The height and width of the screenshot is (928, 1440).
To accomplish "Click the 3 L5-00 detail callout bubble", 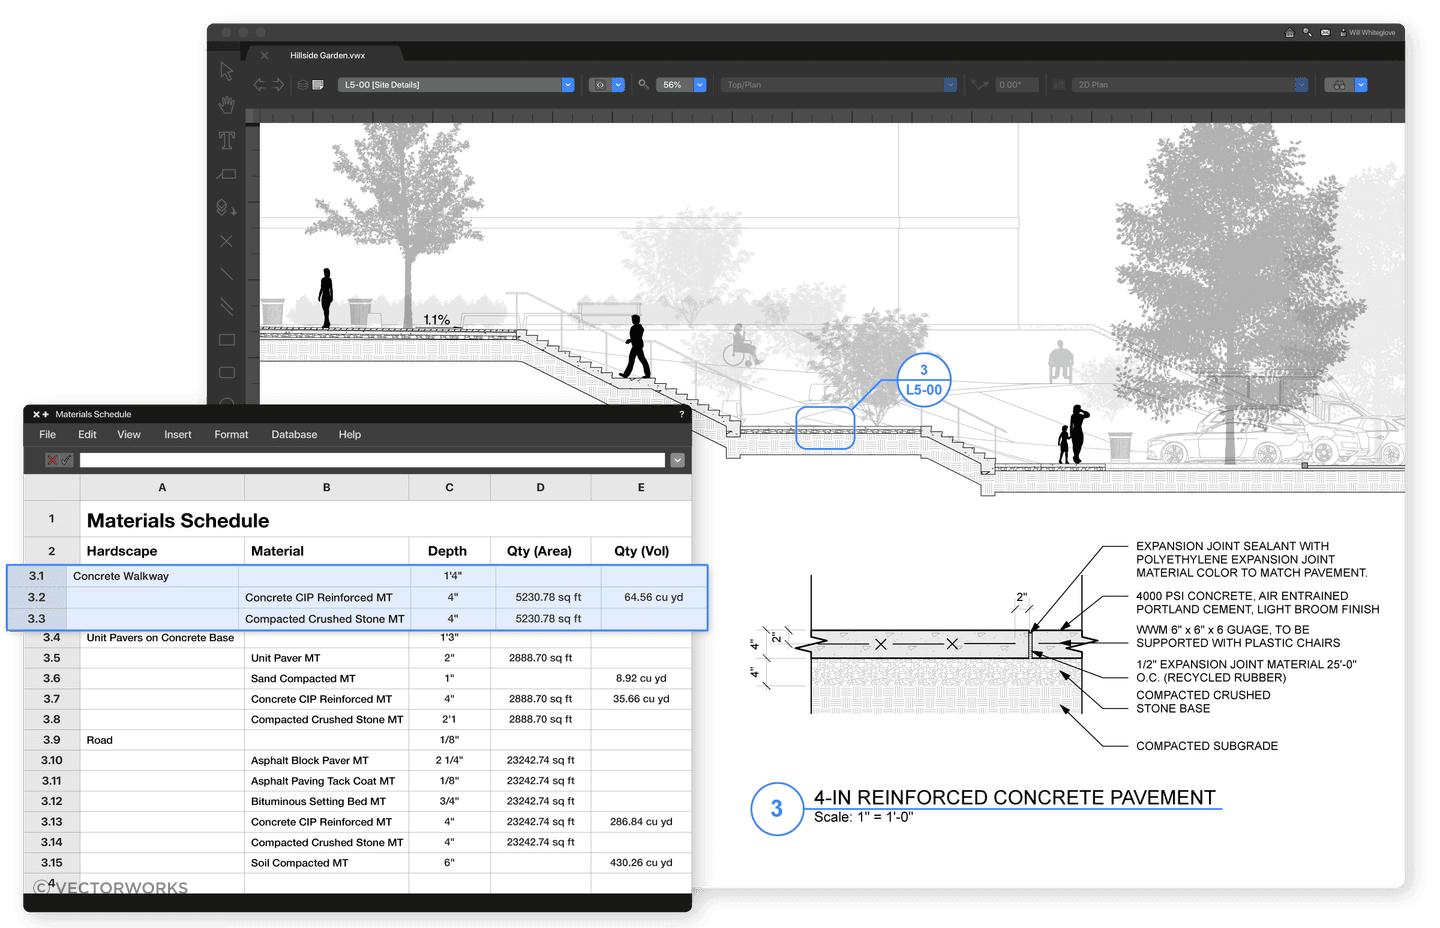I will tap(923, 380).
